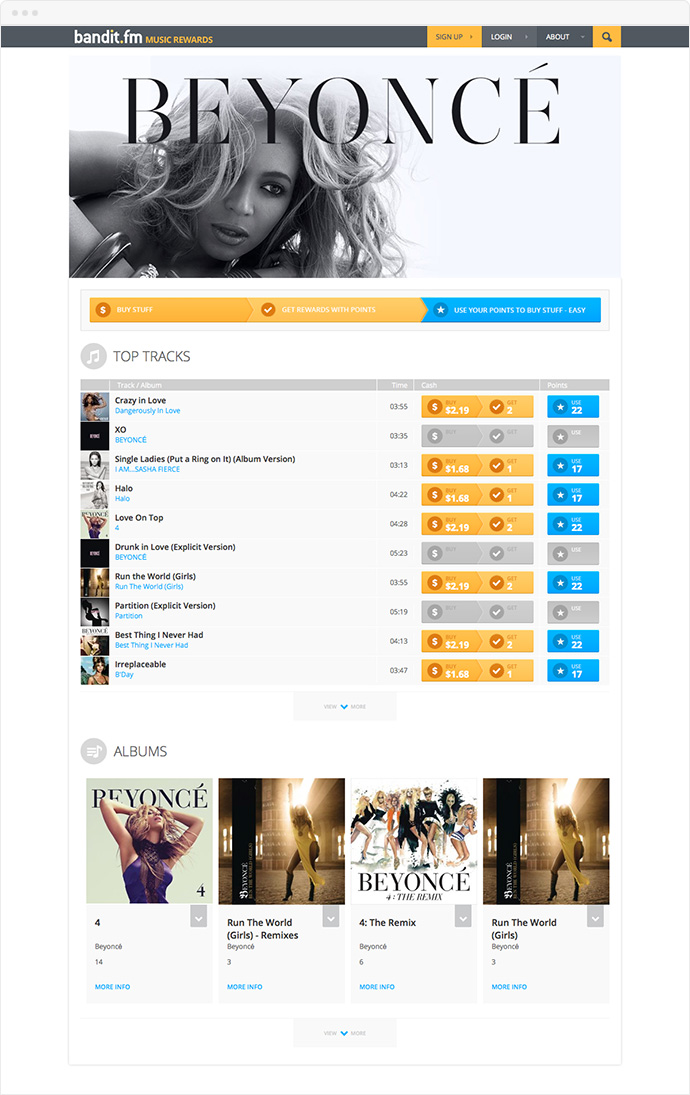
Task: Buy Crazy in Love for $2.19
Action: [450, 406]
